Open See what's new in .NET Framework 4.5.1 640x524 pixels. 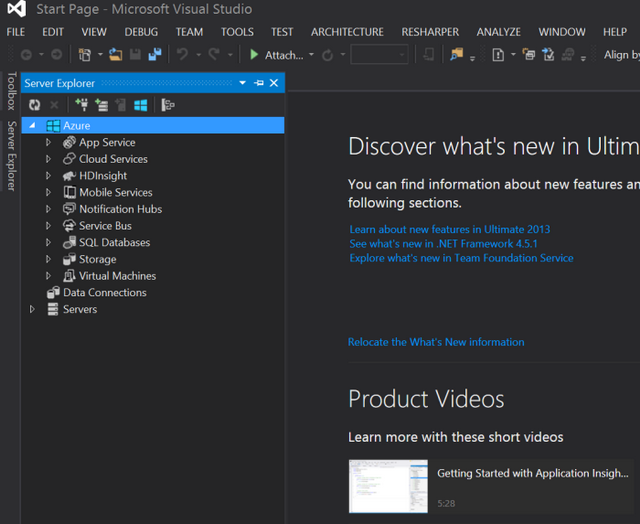coord(443,244)
